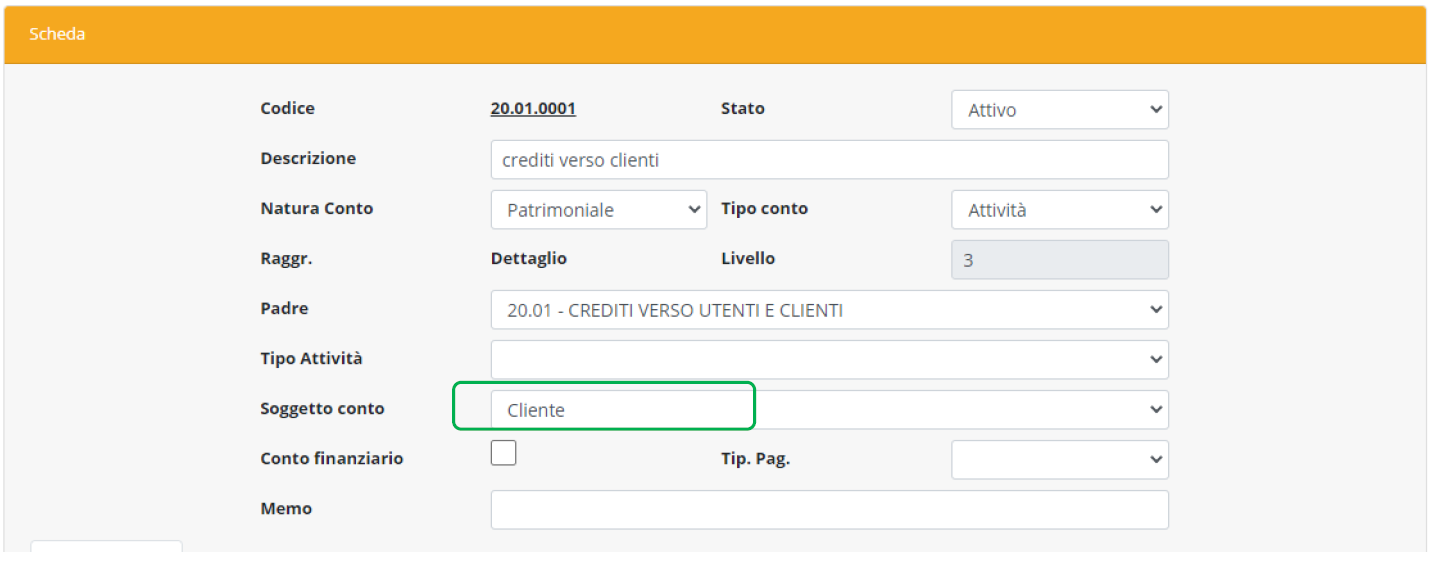Expand the Tip. Pag. dropdown
Image resolution: width=1437 pixels, height=565 pixels.
(1059, 460)
